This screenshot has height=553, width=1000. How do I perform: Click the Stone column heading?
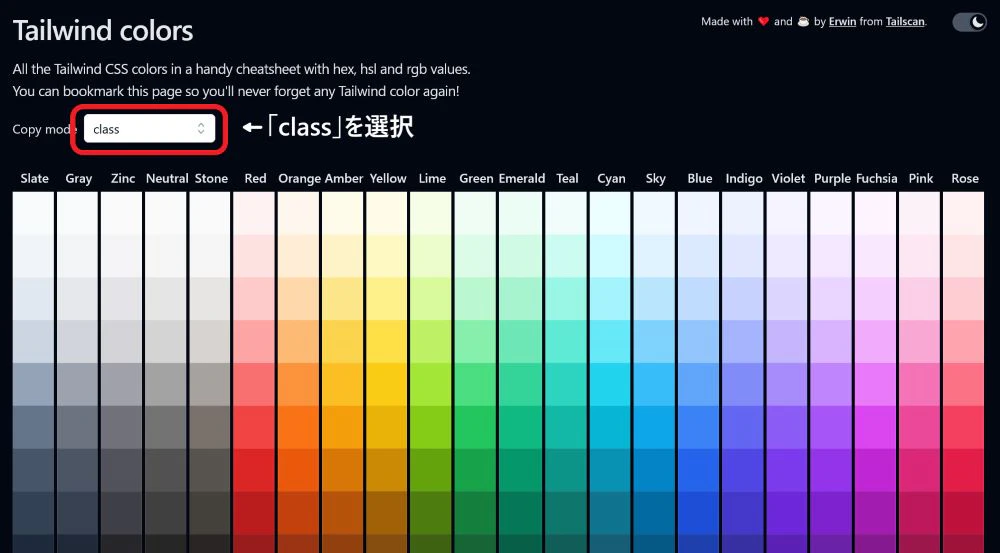211,179
